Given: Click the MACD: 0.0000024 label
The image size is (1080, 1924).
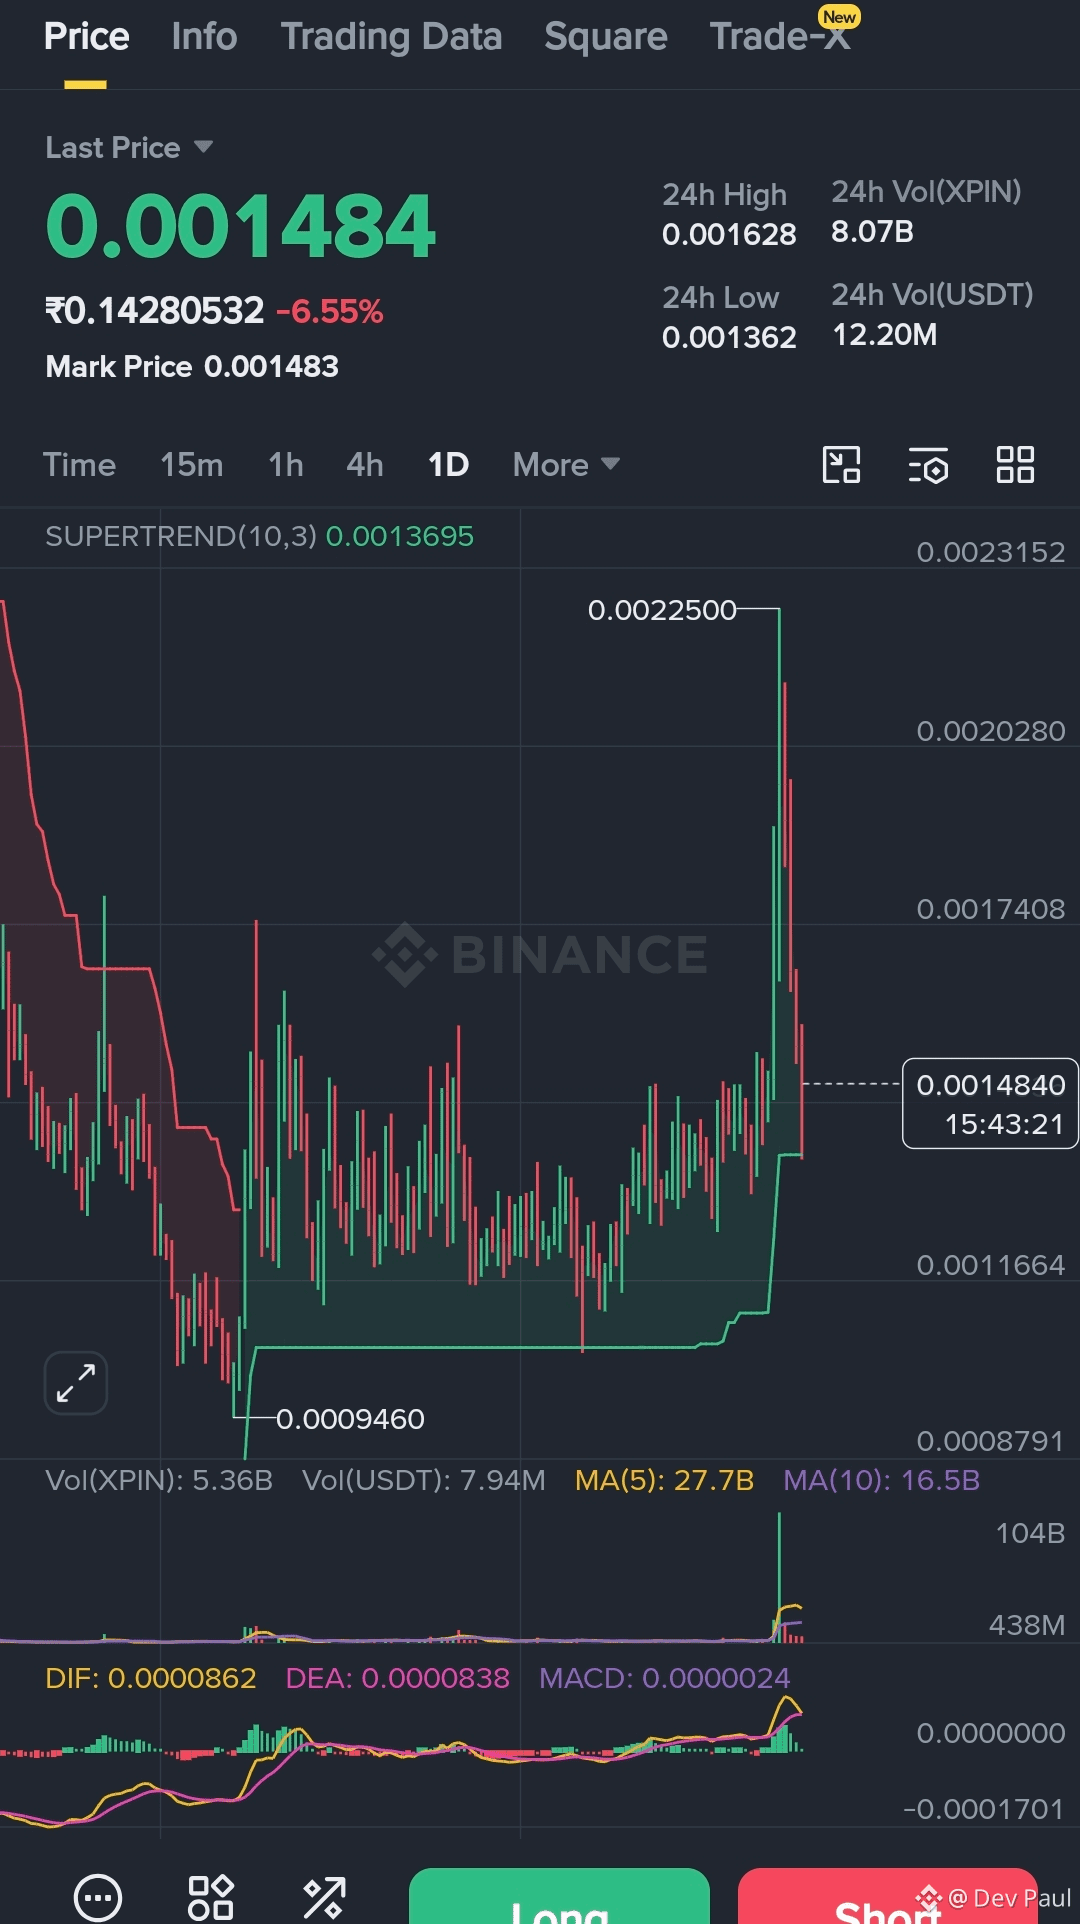Looking at the screenshot, I should coord(665,1678).
